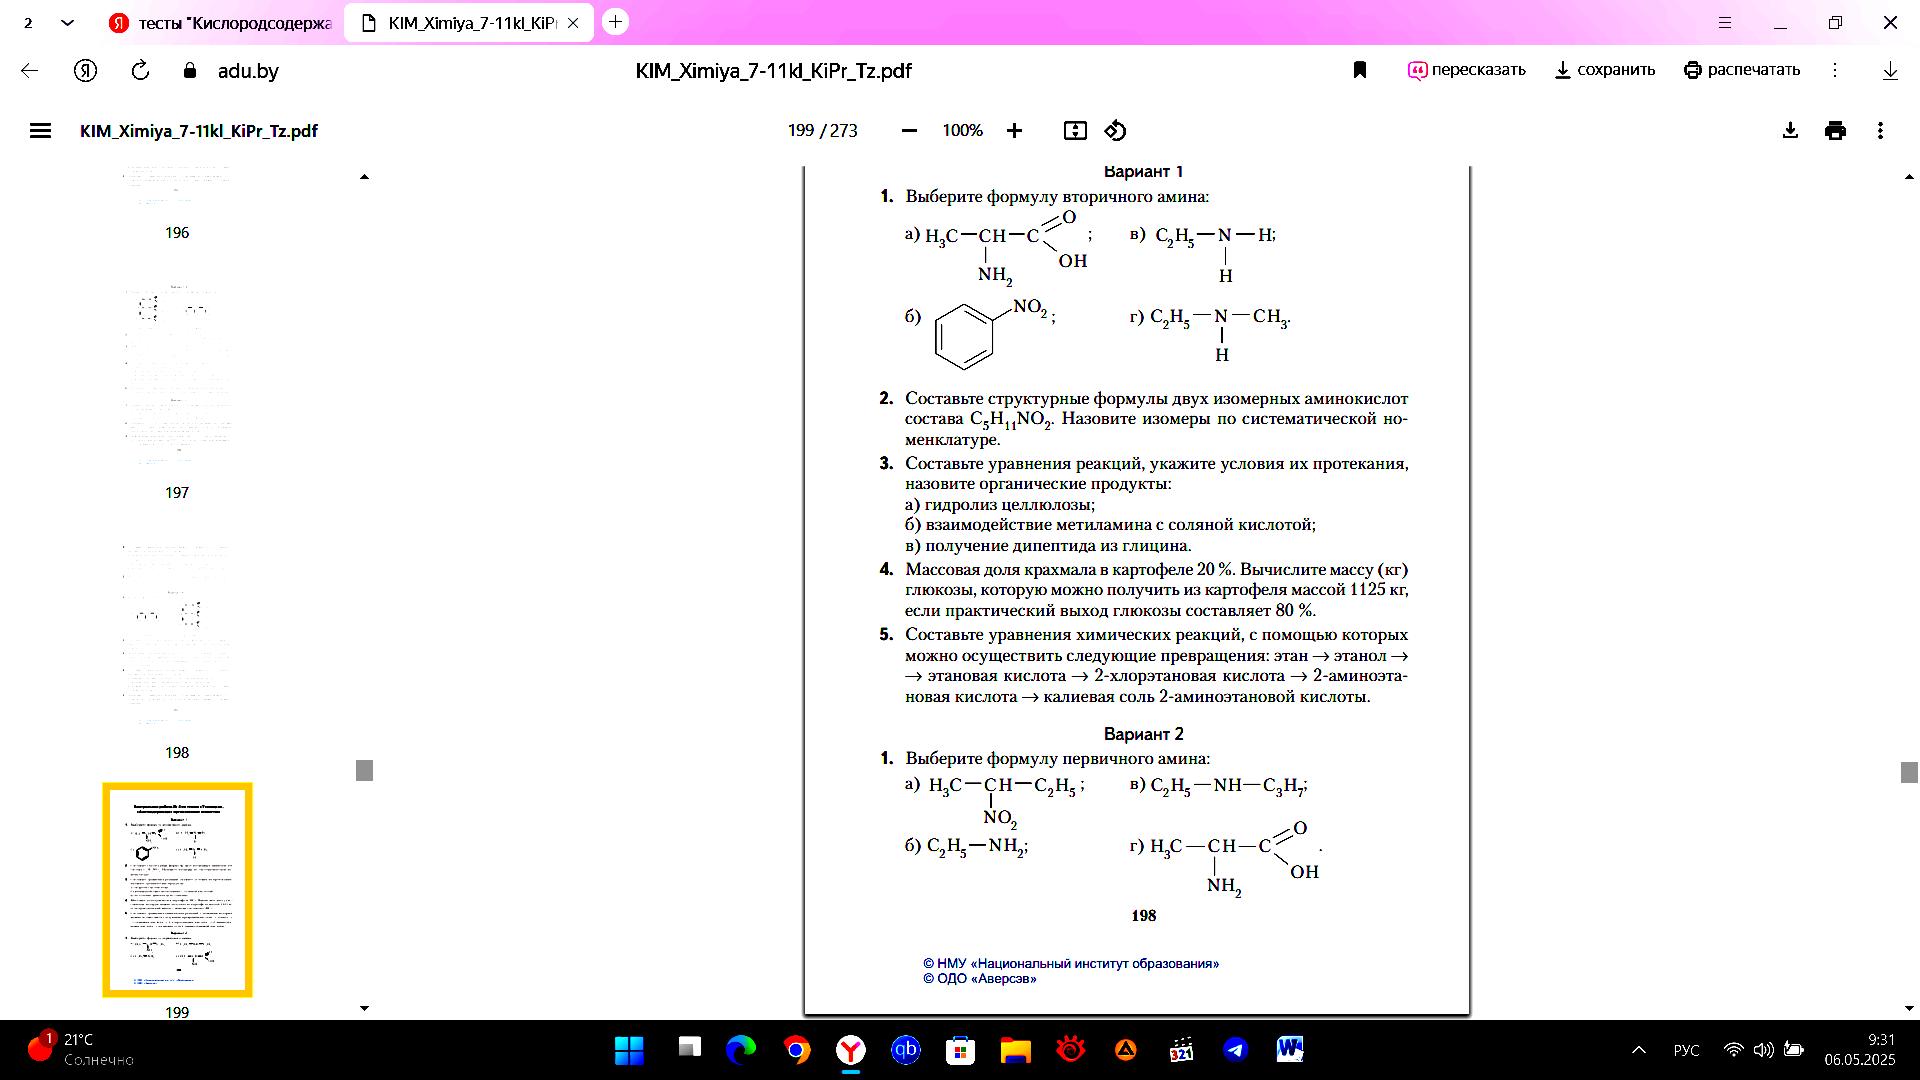This screenshot has height=1080, width=1920.
Task: Open the weather widget 21°C Солнечно
Action: (x=80, y=1050)
